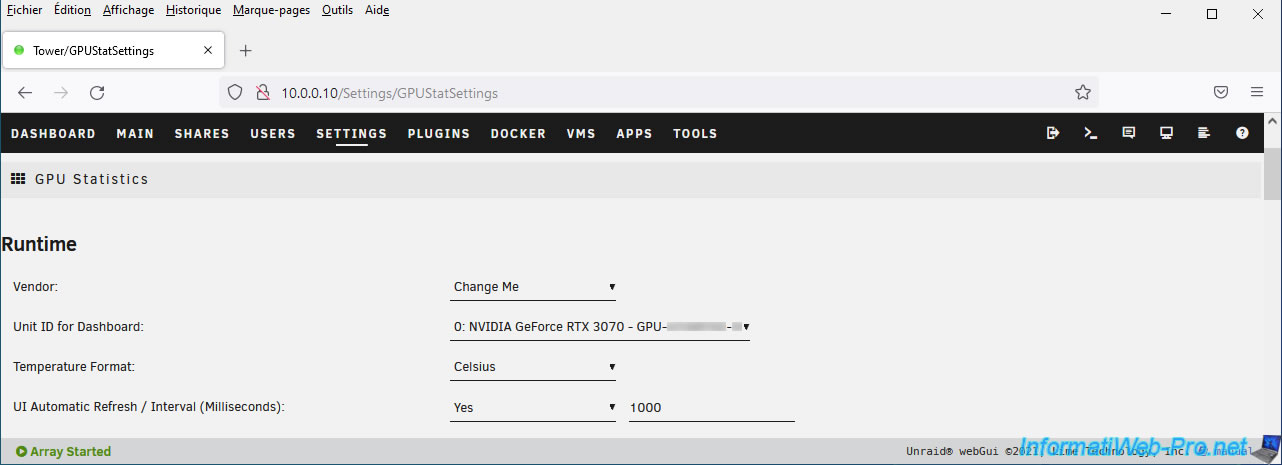The height and width of the screenshot is (465, 1282).
Task: Open UI Automatic Refresh Yes dropdown
Action: (x=533, y=408)
